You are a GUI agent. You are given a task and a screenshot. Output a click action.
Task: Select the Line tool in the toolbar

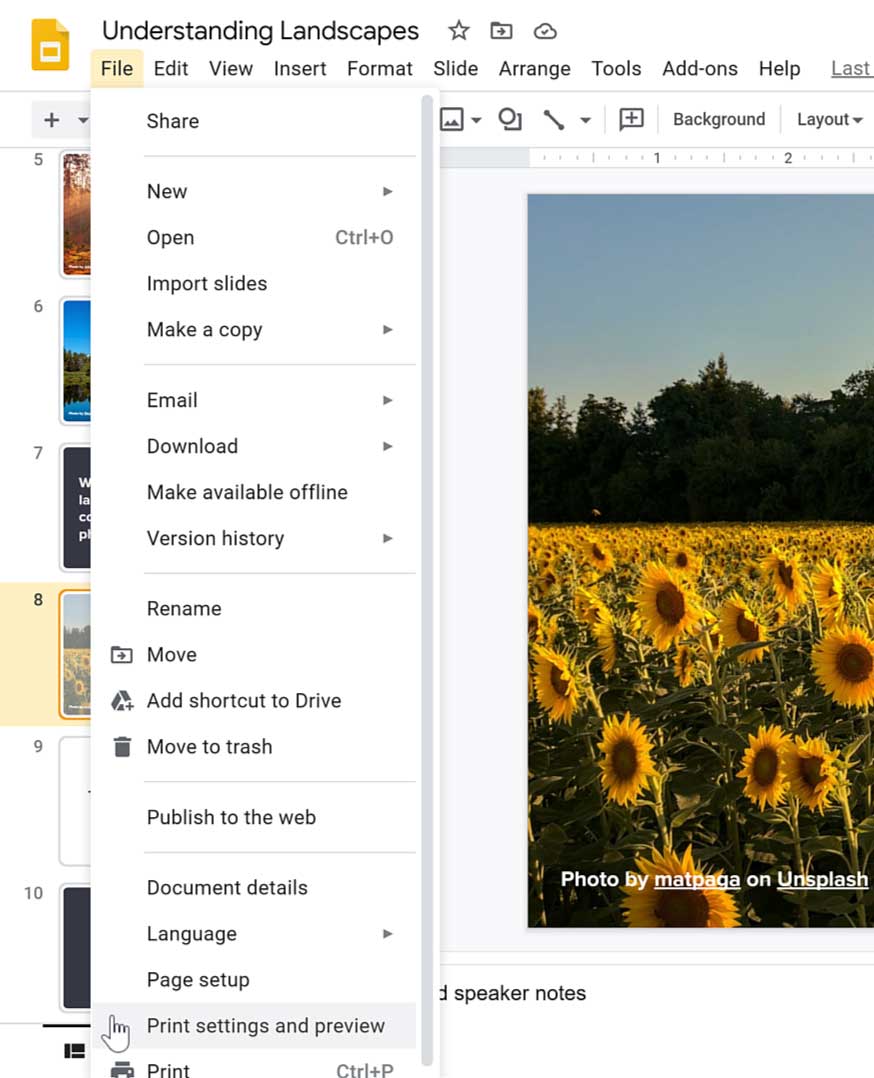click(x=554, y=119)
